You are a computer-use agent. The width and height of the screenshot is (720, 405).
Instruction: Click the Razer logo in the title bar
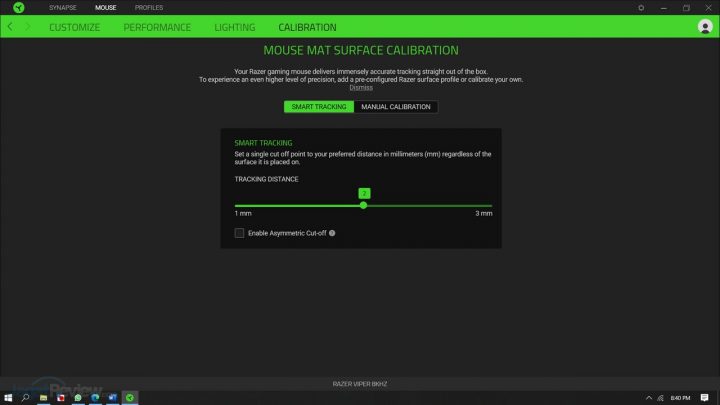(x=17, y=7)
